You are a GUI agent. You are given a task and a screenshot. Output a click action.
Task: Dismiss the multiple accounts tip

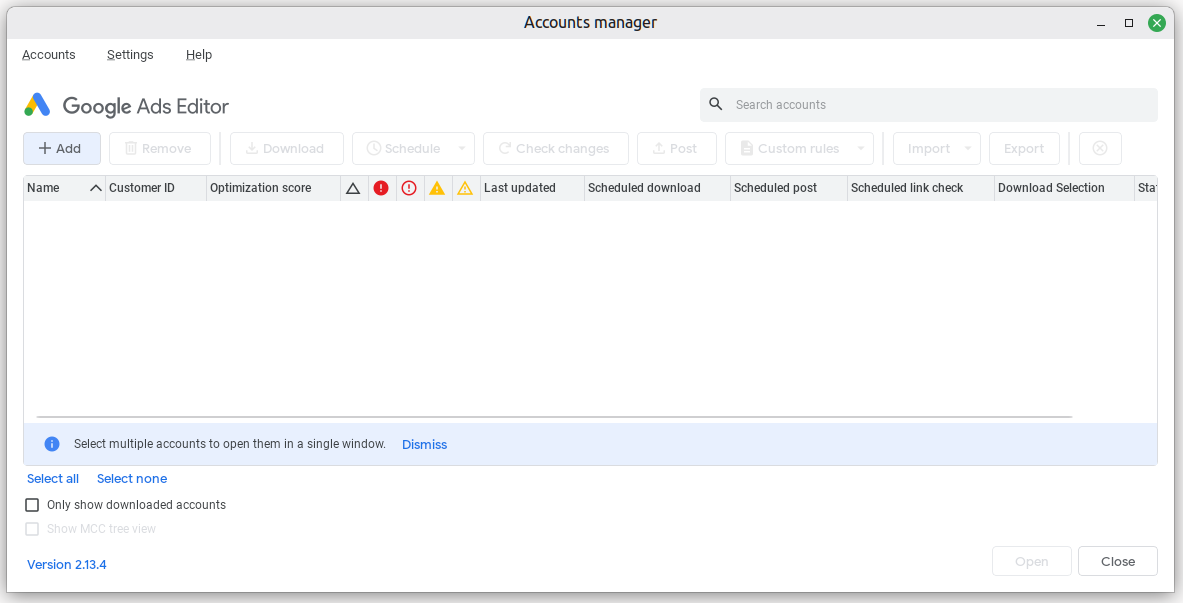pos(424,445)
